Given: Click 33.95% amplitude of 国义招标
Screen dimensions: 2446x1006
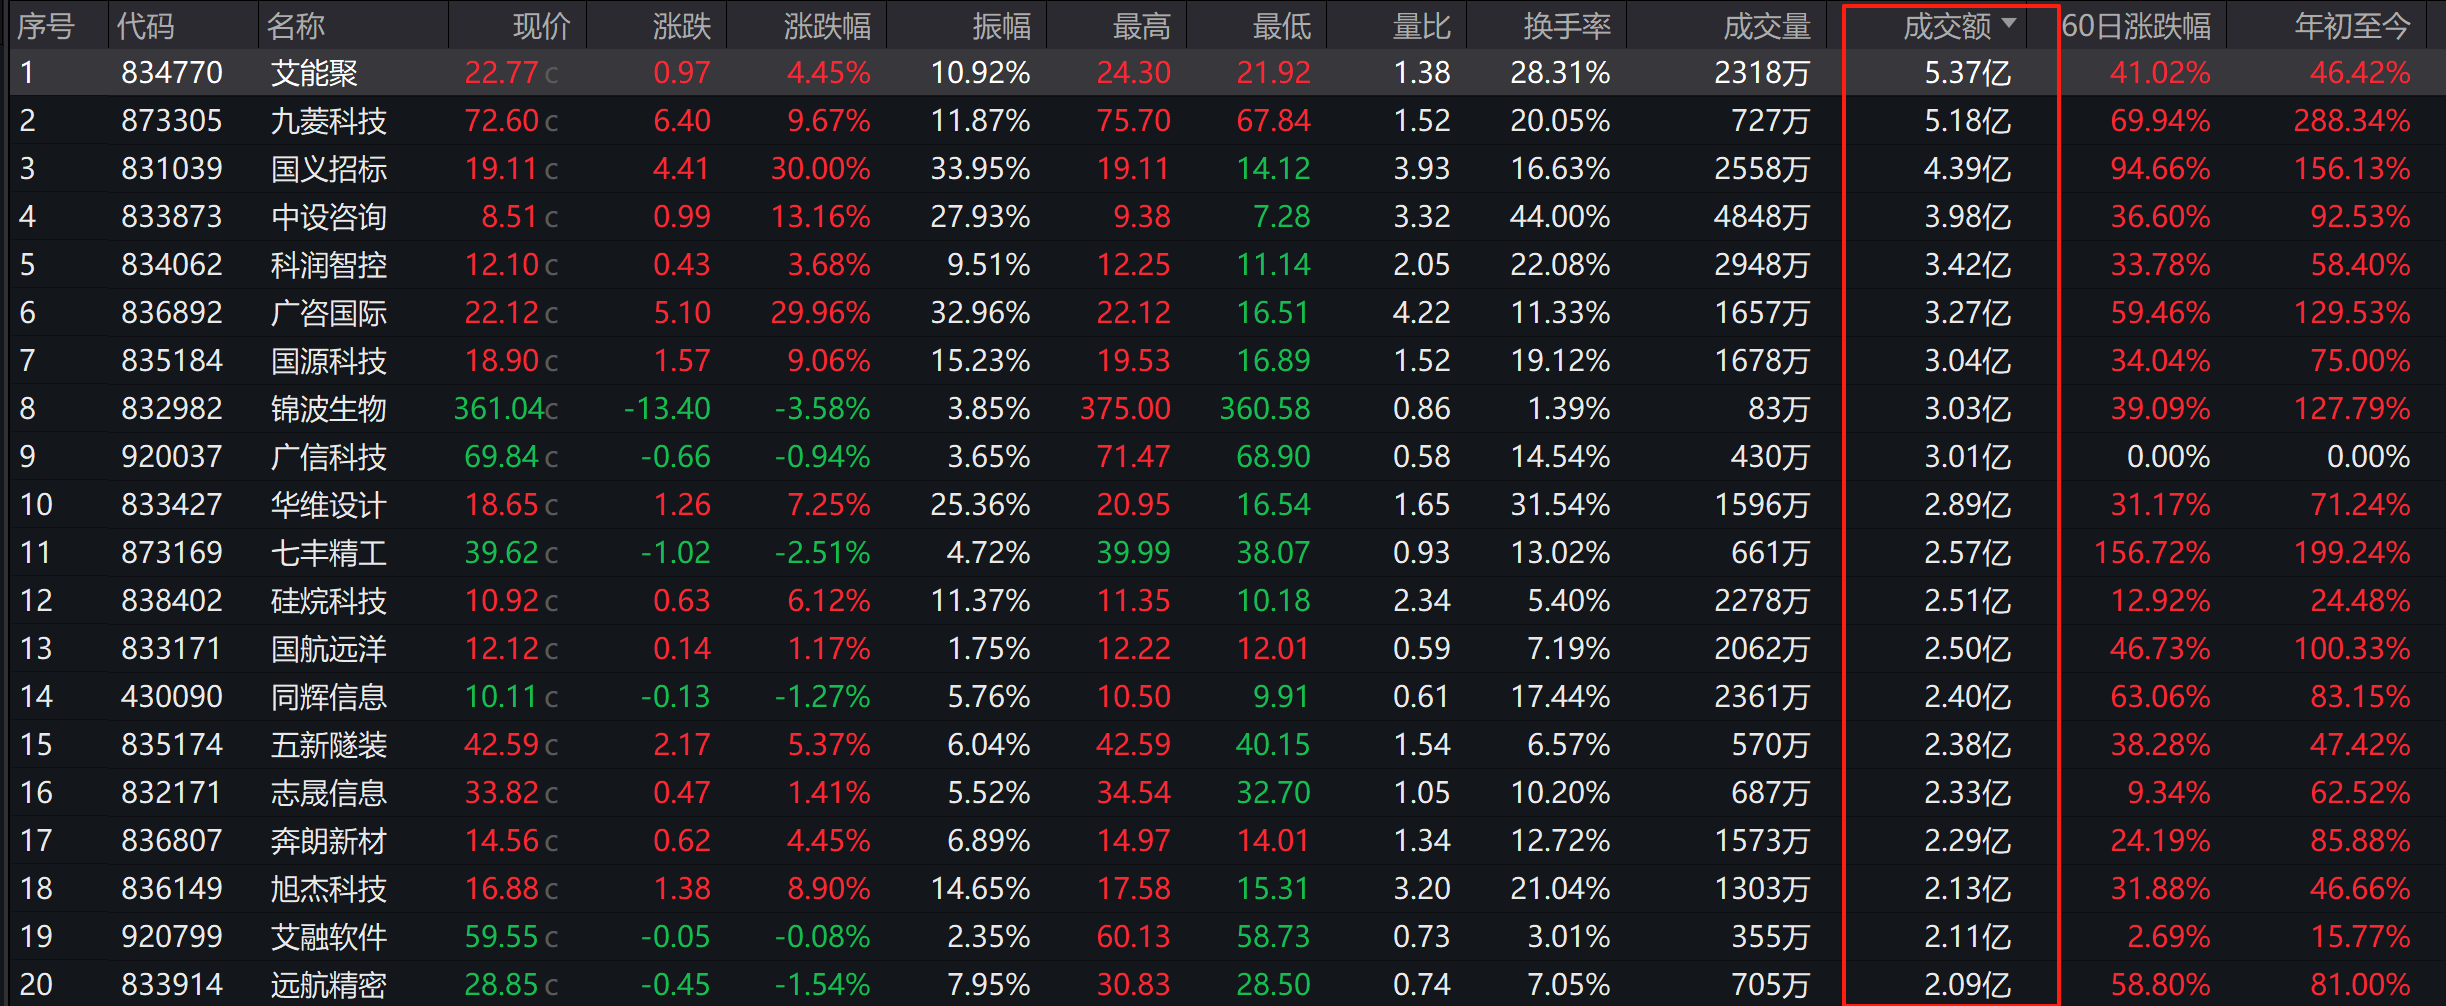Looking at the screenshot, I should click(980, 169).
